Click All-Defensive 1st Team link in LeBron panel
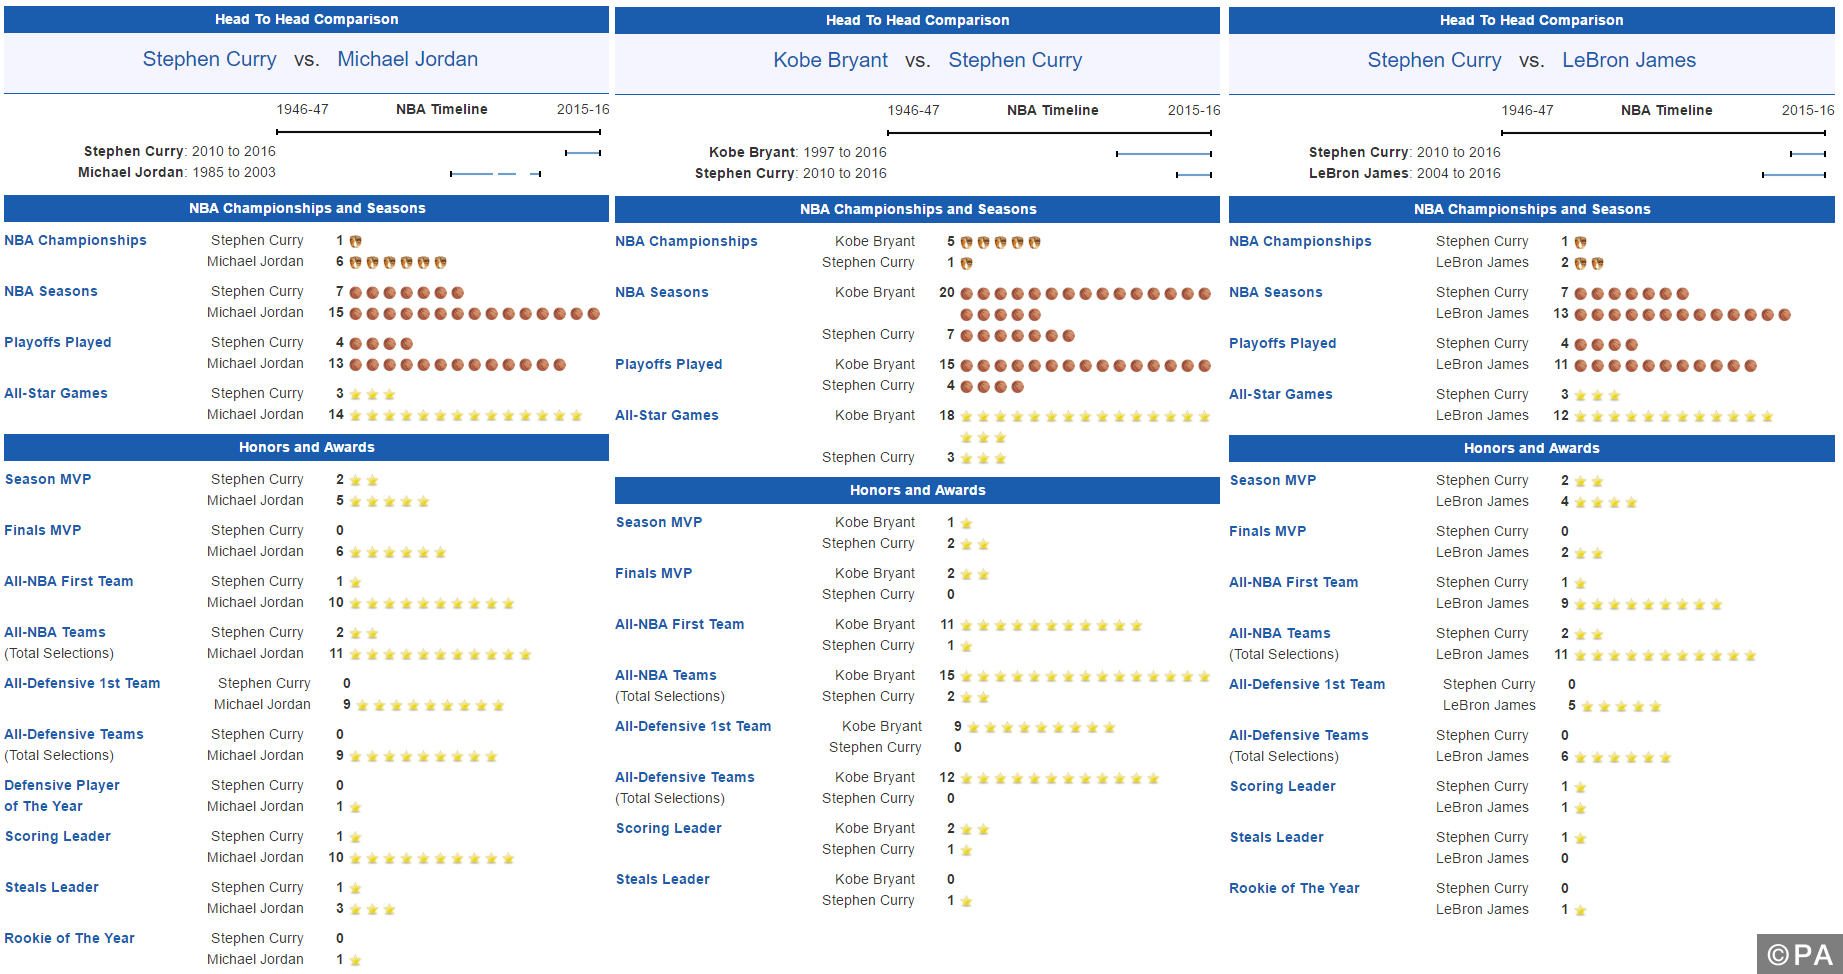 coord(1307,684)
